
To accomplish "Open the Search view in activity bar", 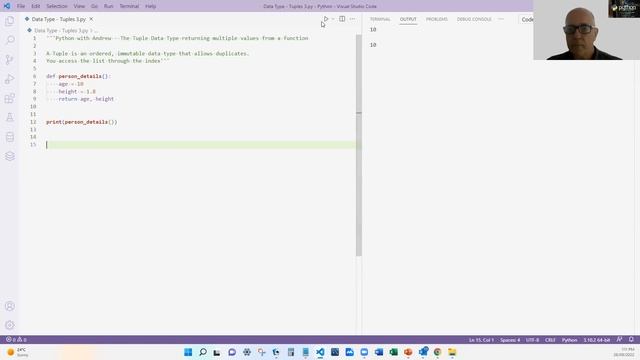I will coord(10,40).
